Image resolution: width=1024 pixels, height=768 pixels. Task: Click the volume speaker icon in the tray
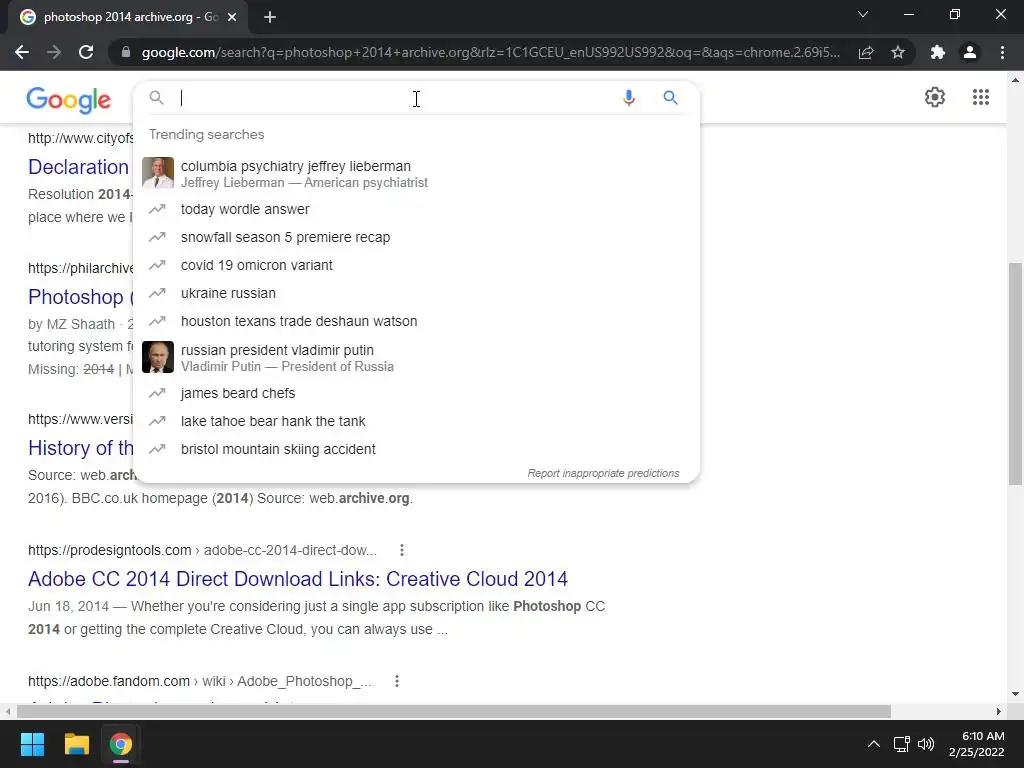click(926, 744)
